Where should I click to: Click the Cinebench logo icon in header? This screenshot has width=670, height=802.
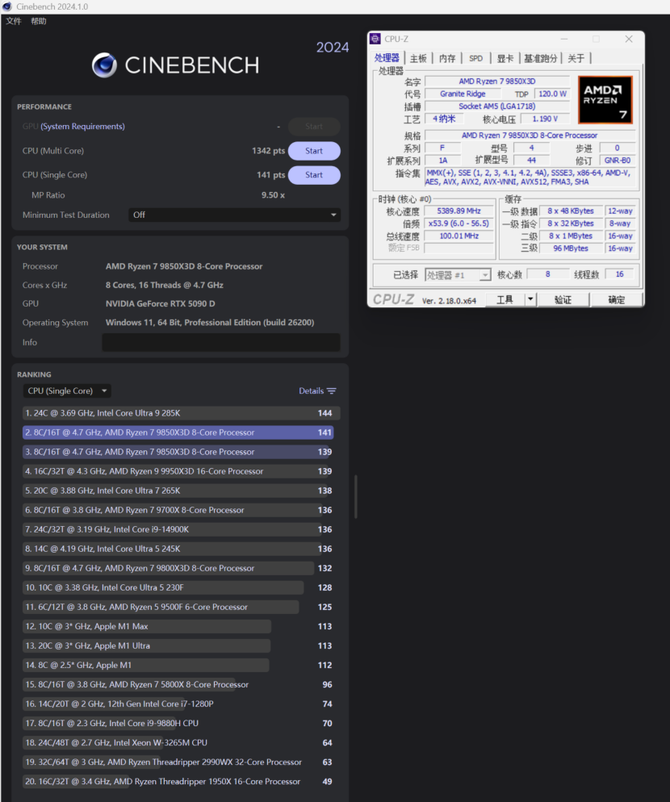(x=104, y=65)
